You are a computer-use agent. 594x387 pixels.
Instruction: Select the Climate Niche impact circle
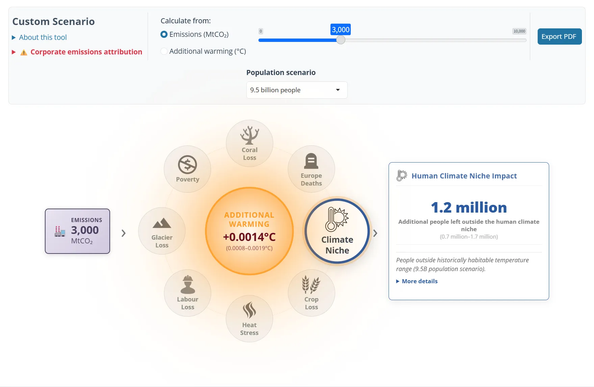[x=337, y=231]
